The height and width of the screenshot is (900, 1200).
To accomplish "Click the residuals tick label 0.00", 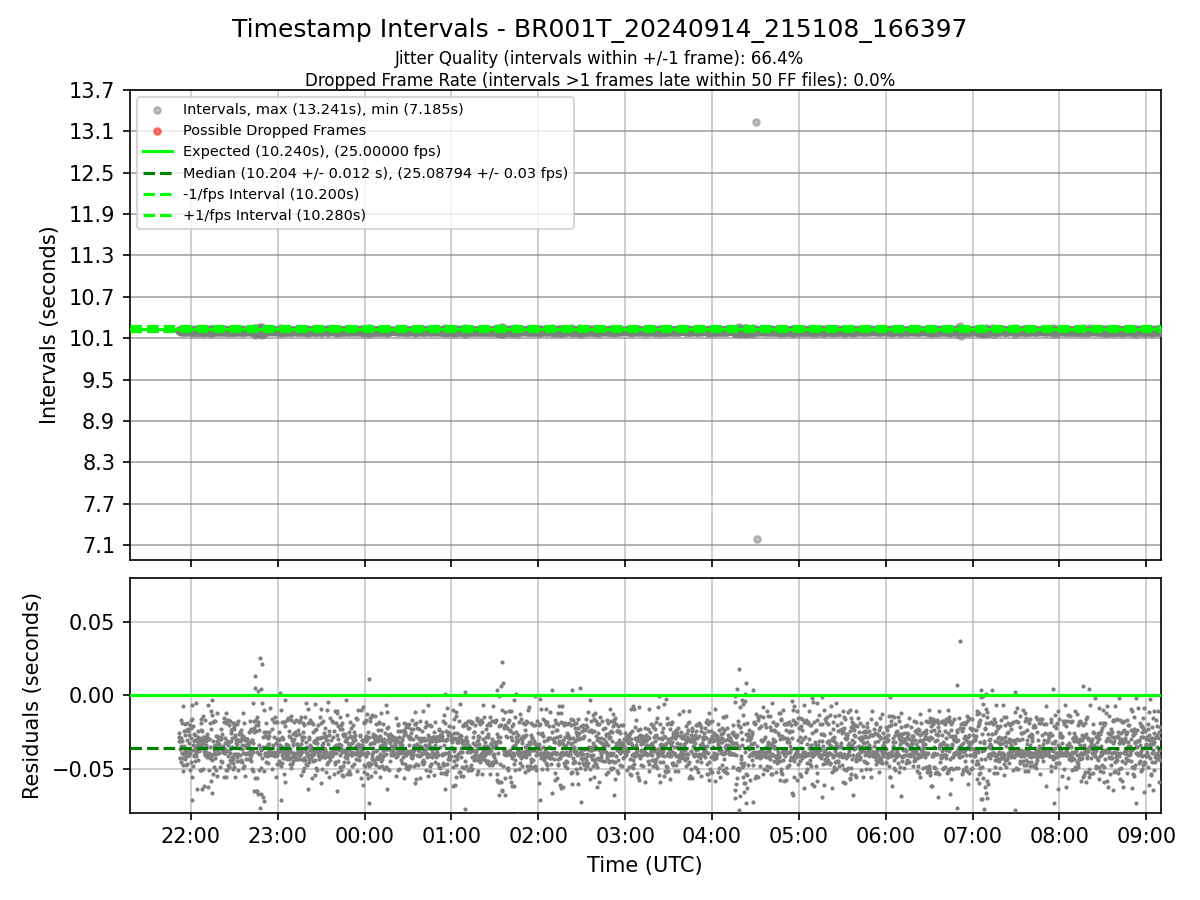I will click(x=94, y=695).
